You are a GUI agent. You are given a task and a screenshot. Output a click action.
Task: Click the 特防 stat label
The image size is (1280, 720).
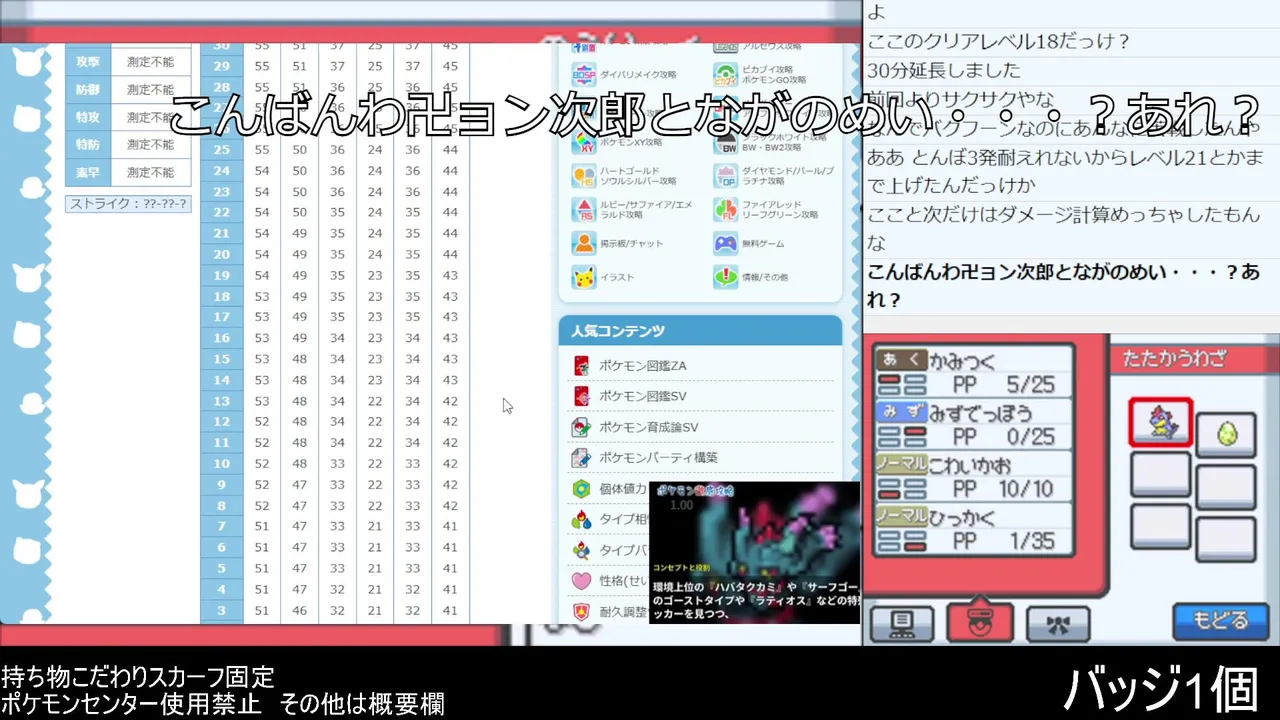tap(88, 145)
